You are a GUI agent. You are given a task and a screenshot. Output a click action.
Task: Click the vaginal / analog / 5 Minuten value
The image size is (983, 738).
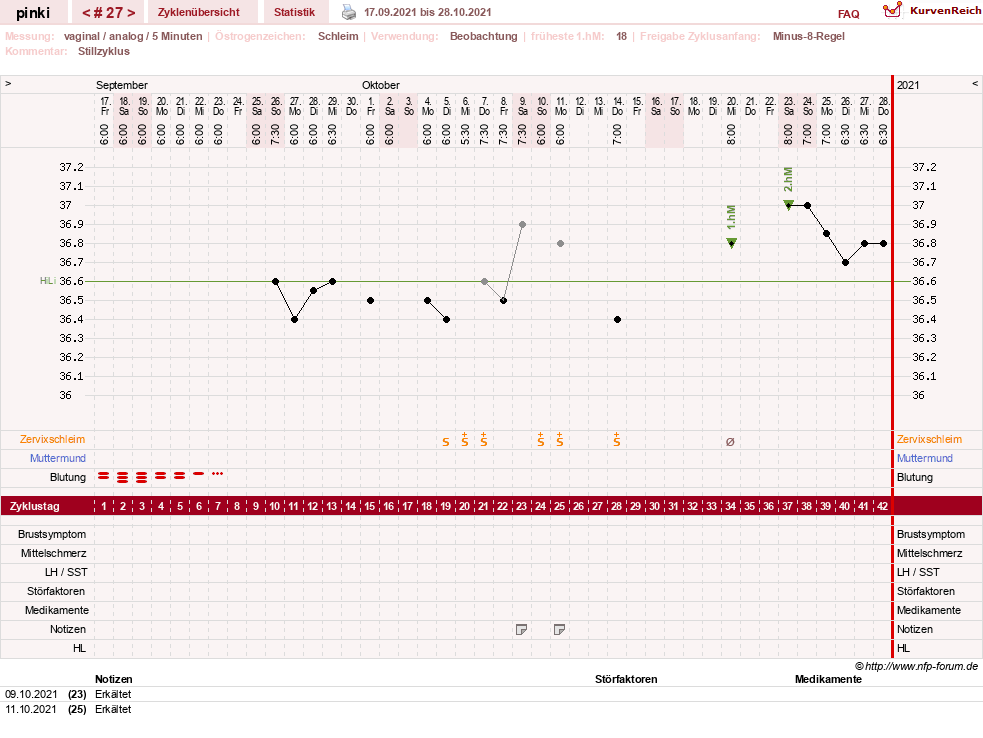133,36
